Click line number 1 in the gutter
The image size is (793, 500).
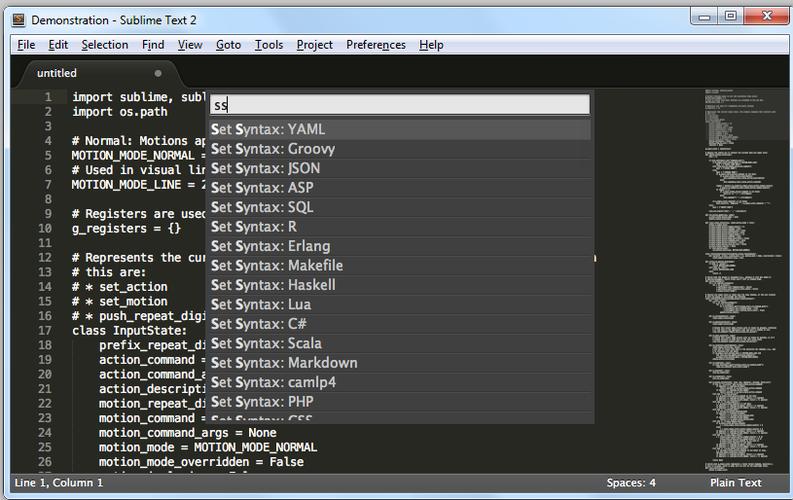pyautogui.click(x=48, y=97)
